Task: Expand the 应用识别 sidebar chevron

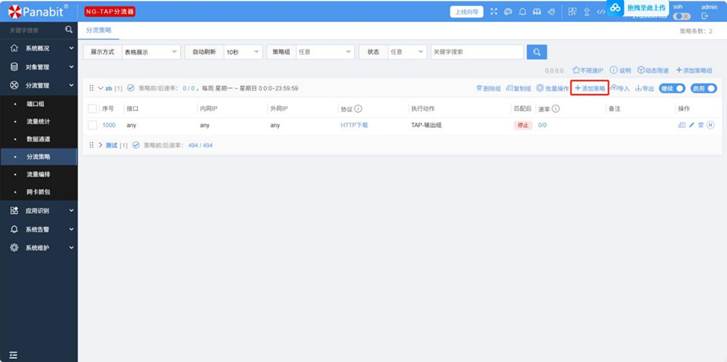Action: 71,210
